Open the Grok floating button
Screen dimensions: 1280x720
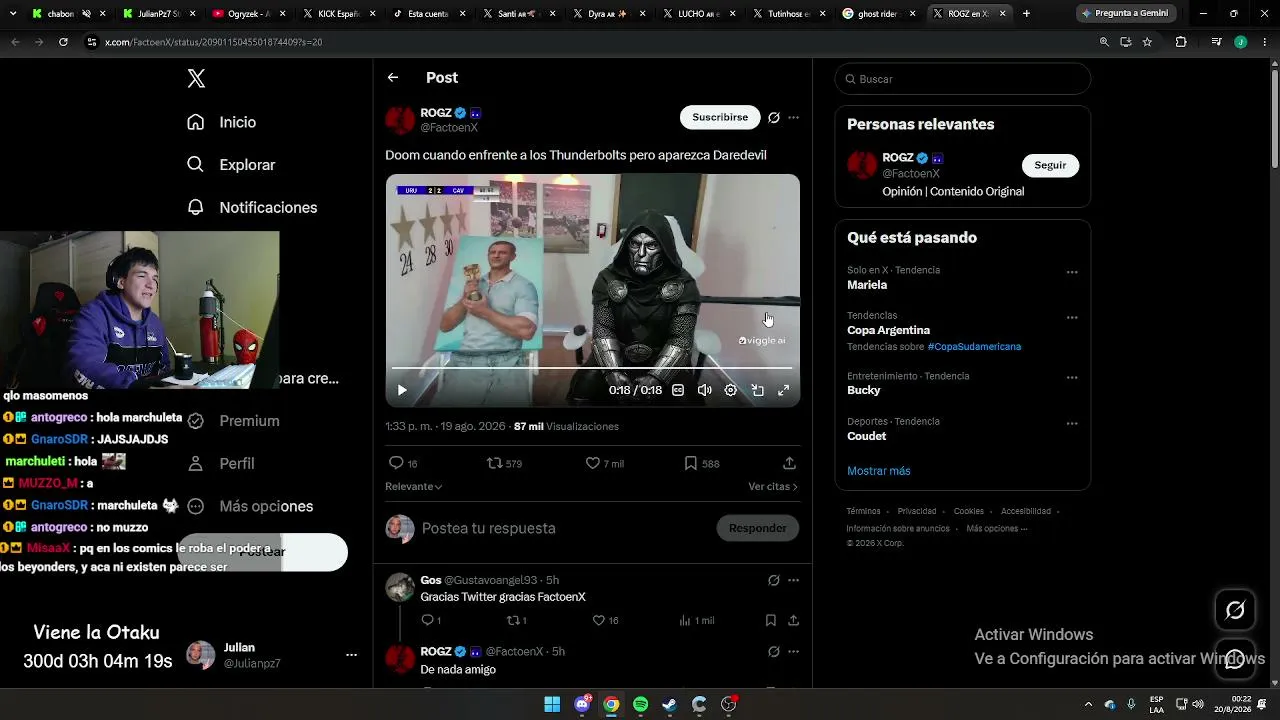tap(1235, 610)
